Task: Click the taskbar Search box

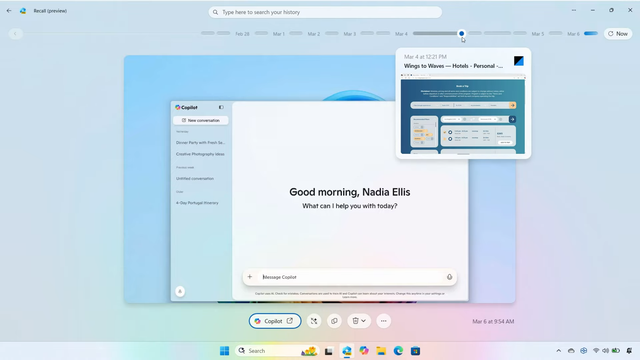Action: [277, 351]
